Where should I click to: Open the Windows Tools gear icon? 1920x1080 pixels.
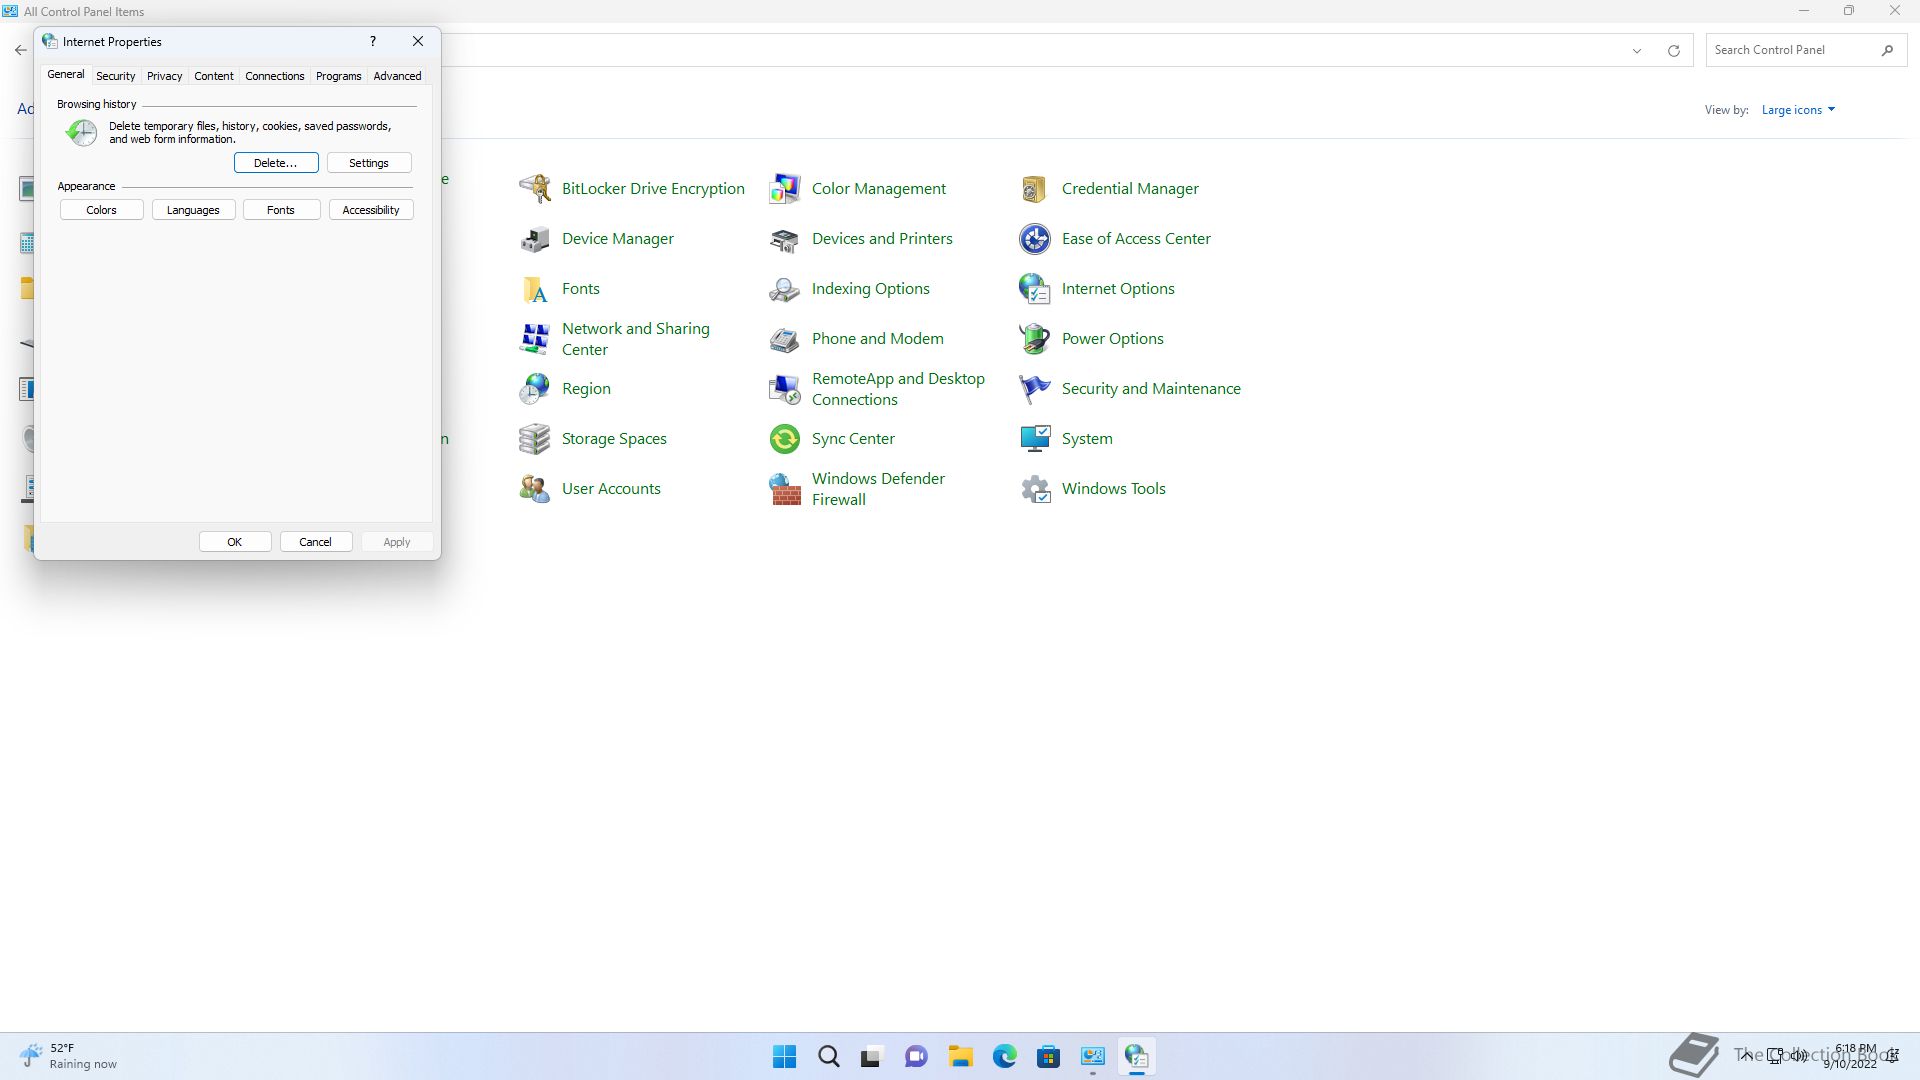tap(1035, 488)
